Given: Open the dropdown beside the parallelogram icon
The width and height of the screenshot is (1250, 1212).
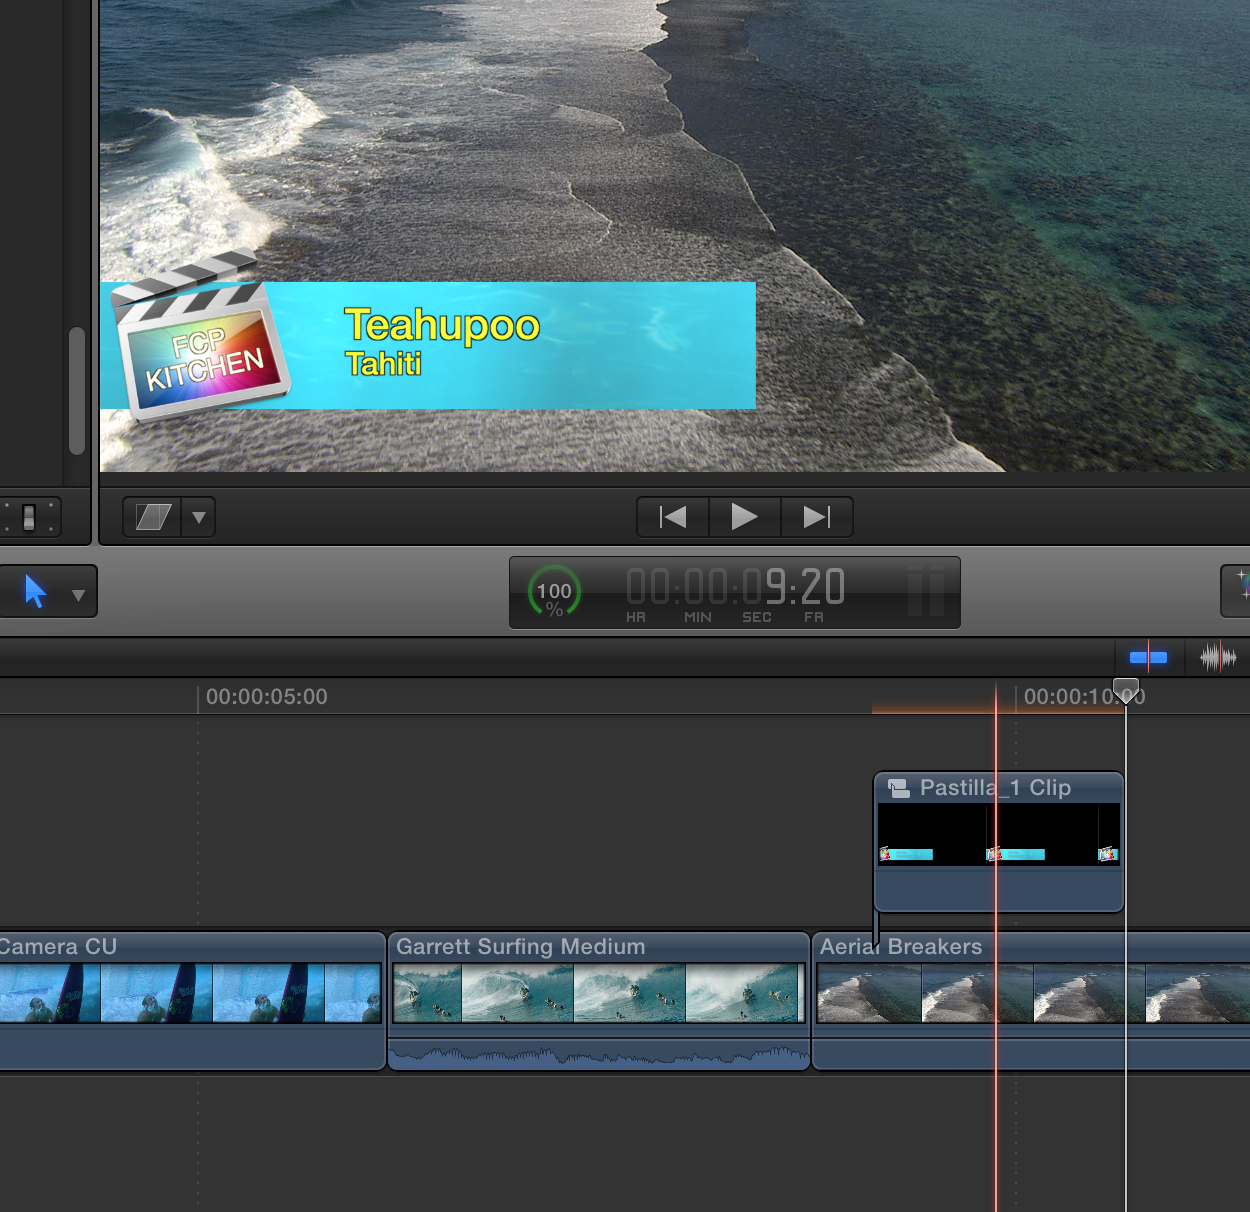Looking at the screenshot, I should click(198, 518).
